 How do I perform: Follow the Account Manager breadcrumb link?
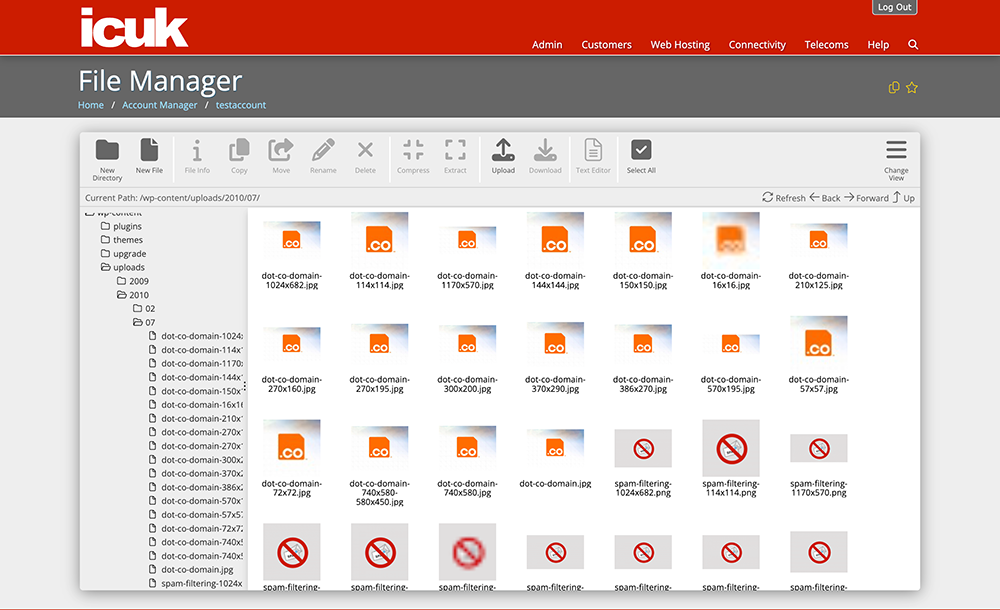tap(159, 105)
